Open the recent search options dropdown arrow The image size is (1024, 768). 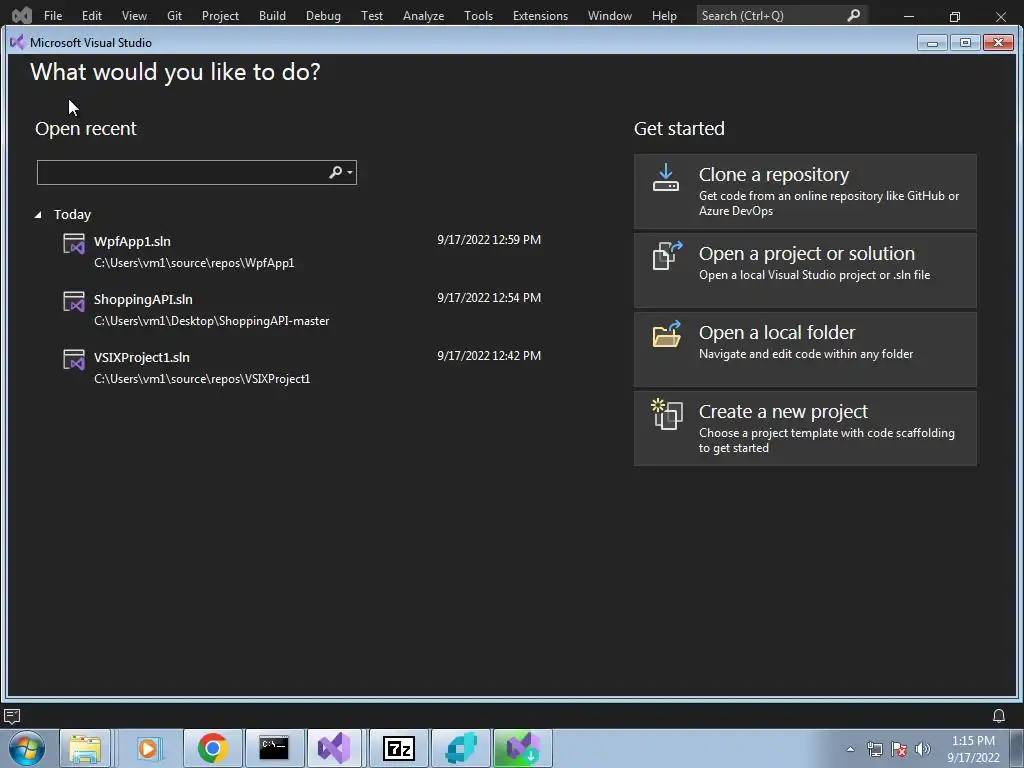pyautogui.click(x=351, y=172)
